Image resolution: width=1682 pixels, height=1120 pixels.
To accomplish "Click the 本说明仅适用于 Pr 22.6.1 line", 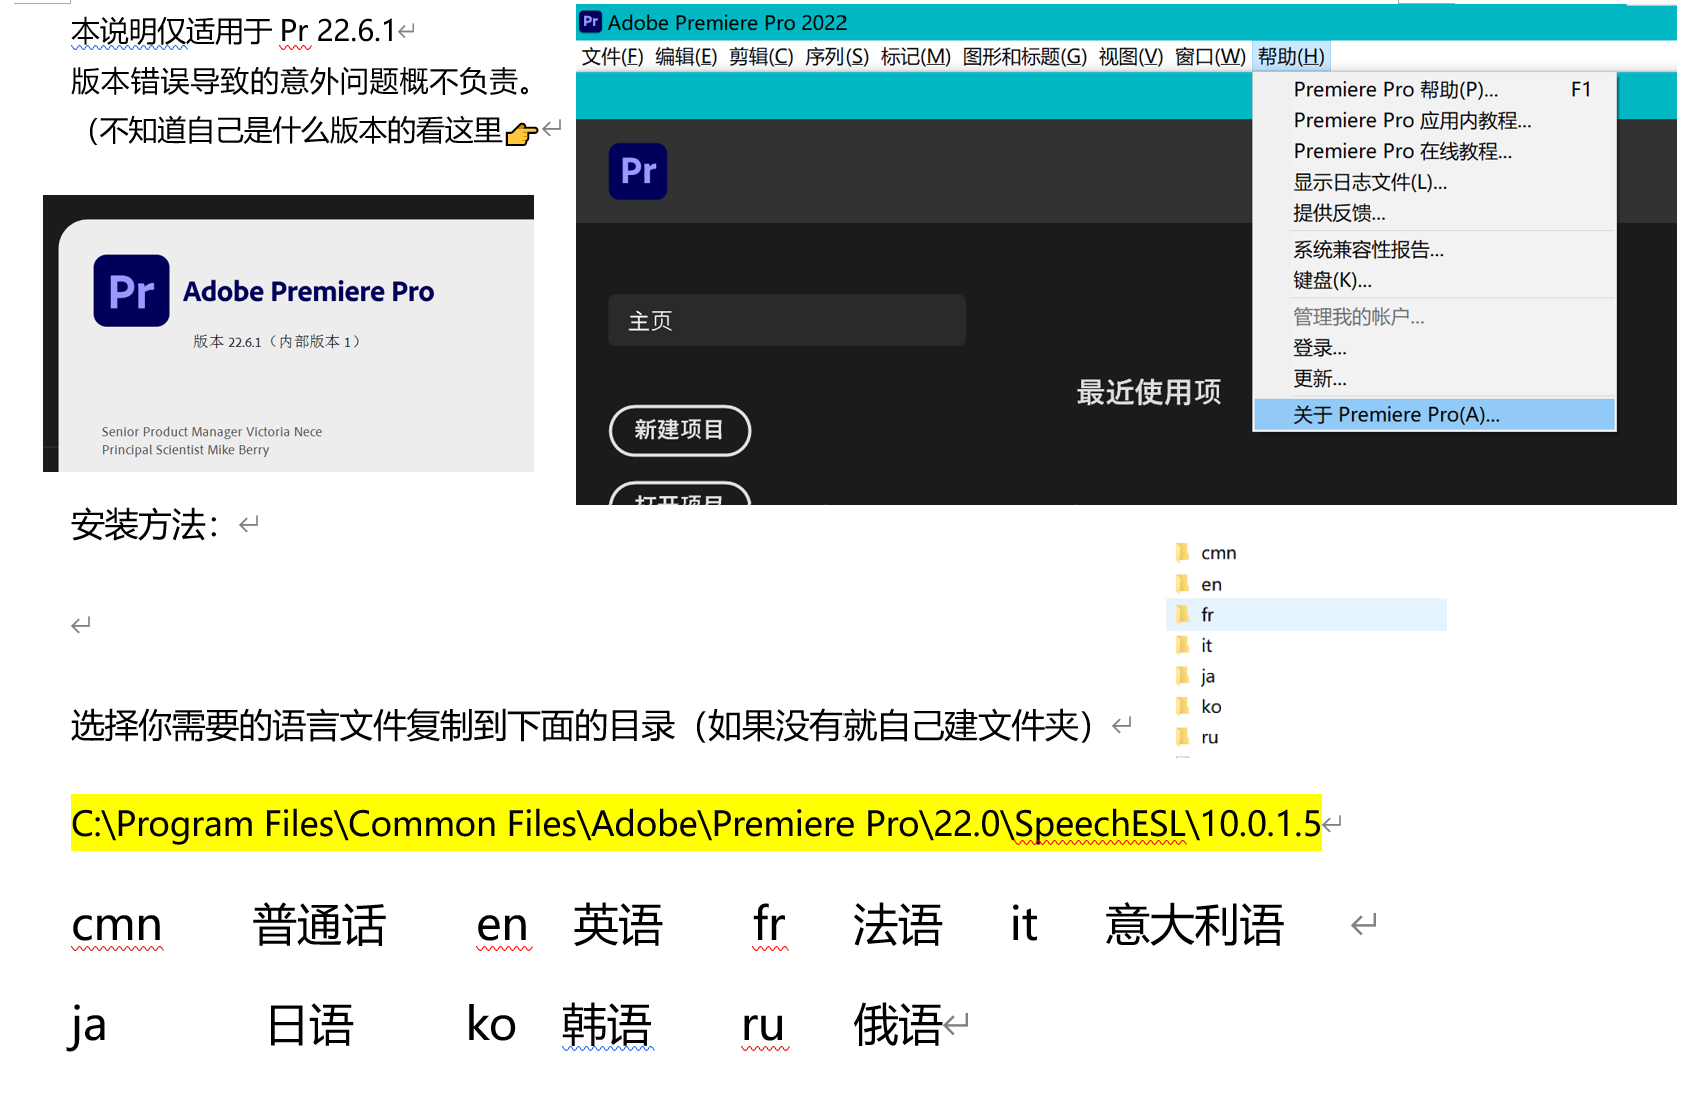I will (233, 31).
